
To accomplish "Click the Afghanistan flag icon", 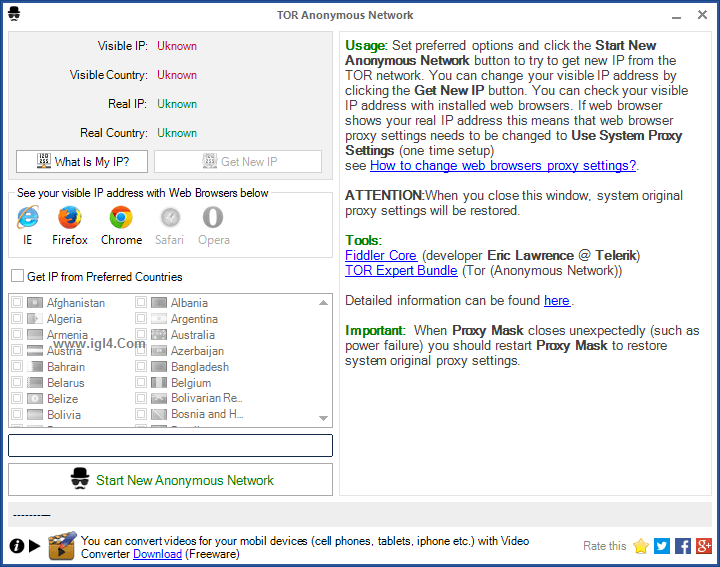I will (35, 303).
